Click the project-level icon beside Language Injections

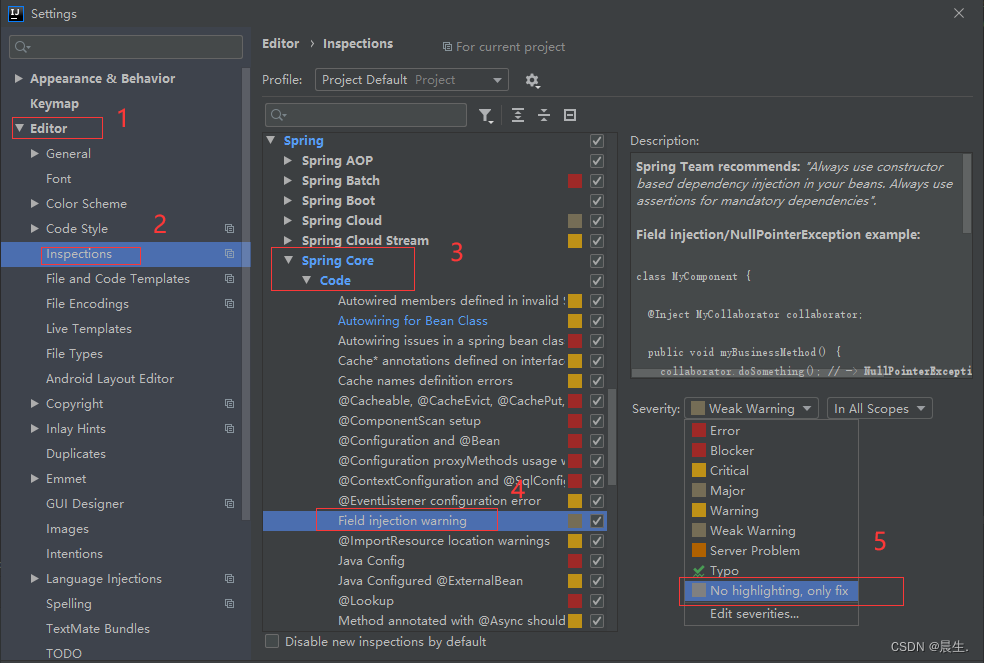(230, 579)
